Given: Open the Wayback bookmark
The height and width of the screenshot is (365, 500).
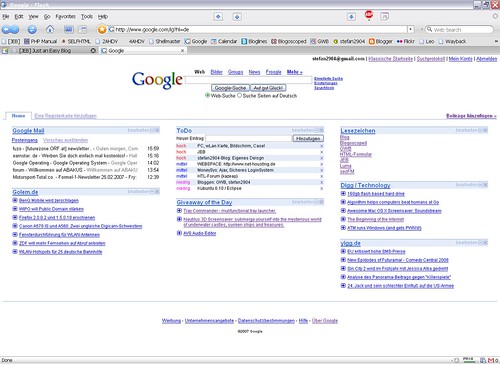Looking at the screenshot, I should [x=452, y=41].
